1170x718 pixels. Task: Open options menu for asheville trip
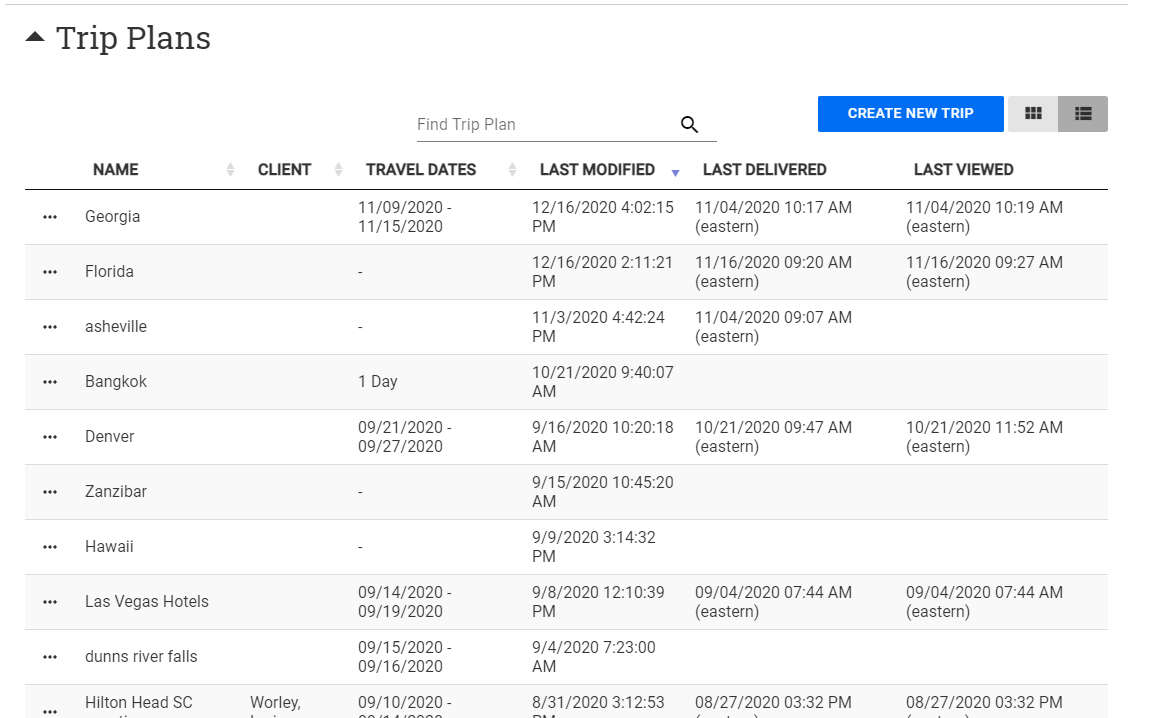pos(50,328)
